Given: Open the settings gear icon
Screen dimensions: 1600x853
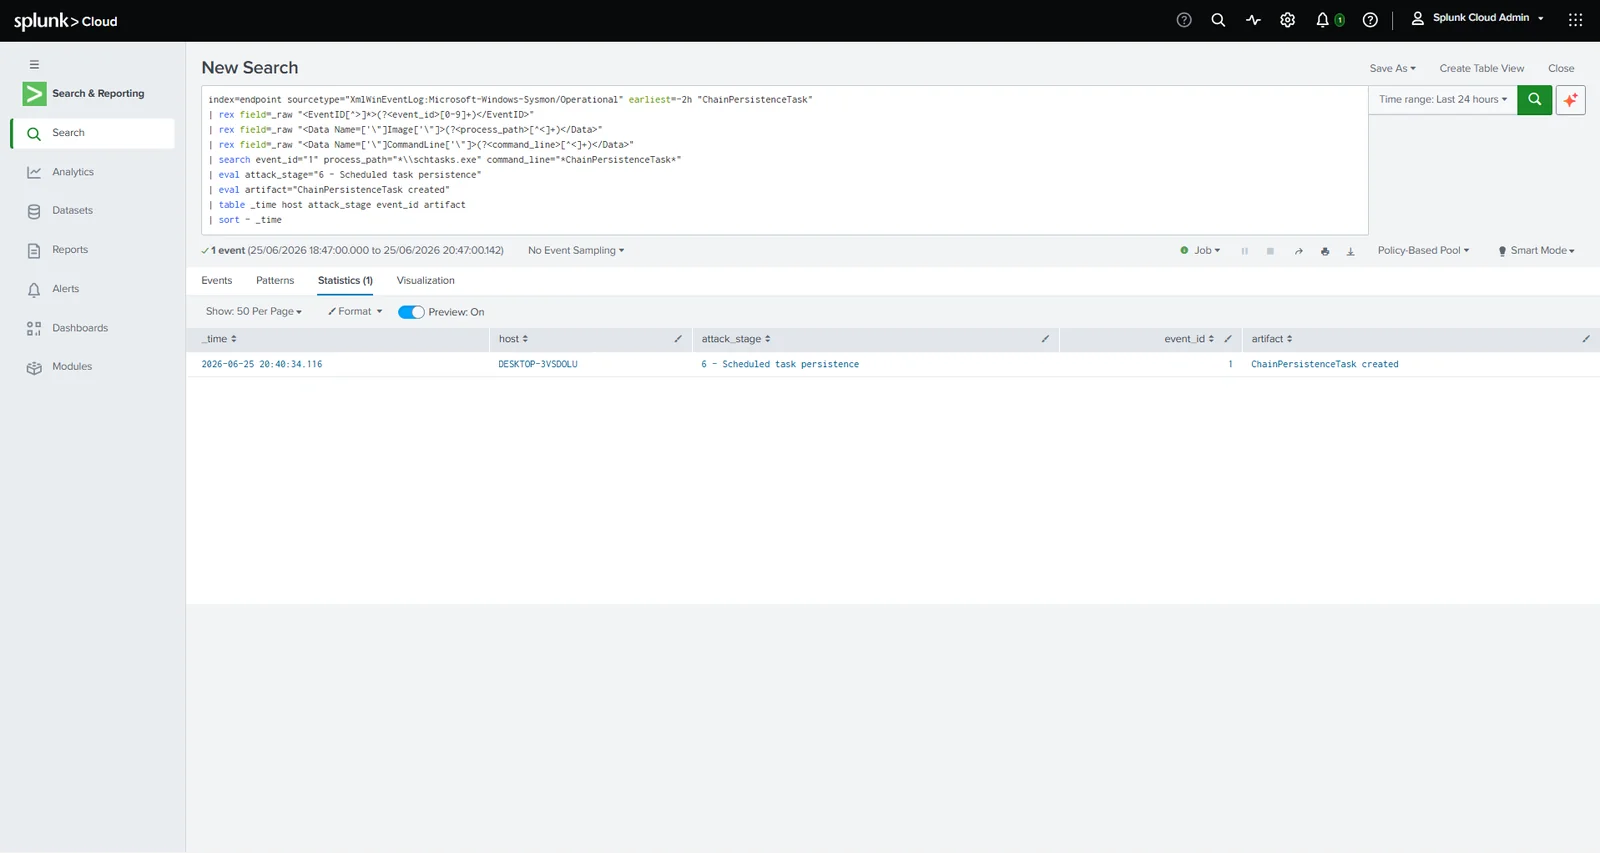Looking at the screenshot, I should (x=1288, y=20).
